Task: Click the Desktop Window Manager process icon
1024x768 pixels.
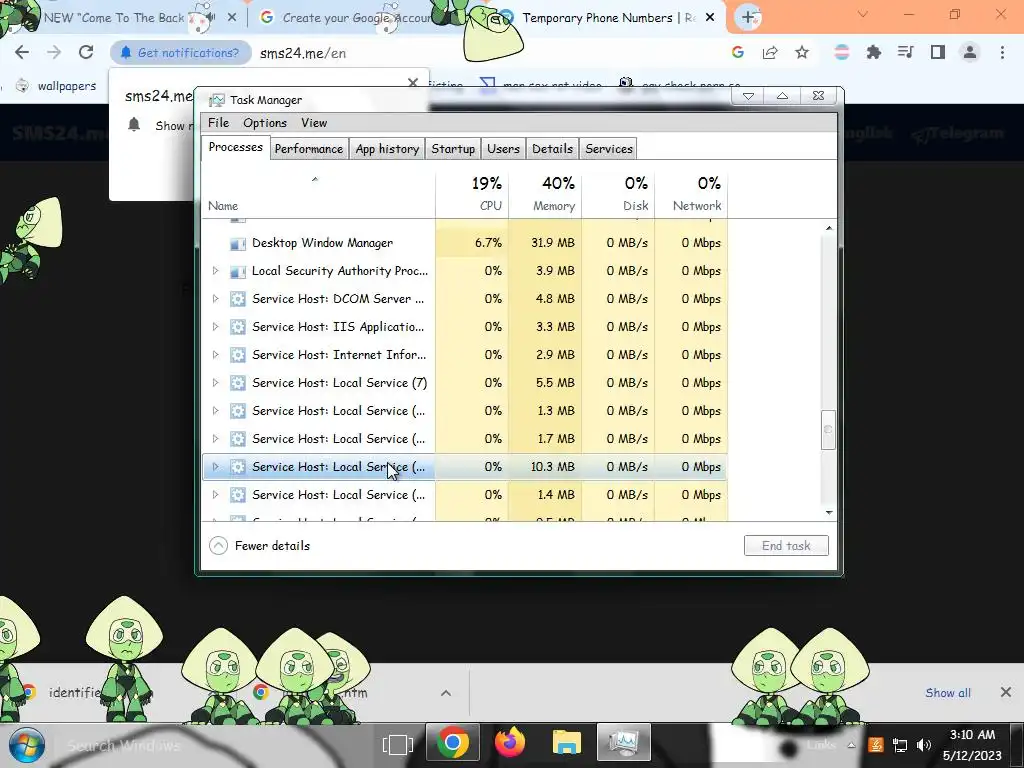Action: [238, 244]
